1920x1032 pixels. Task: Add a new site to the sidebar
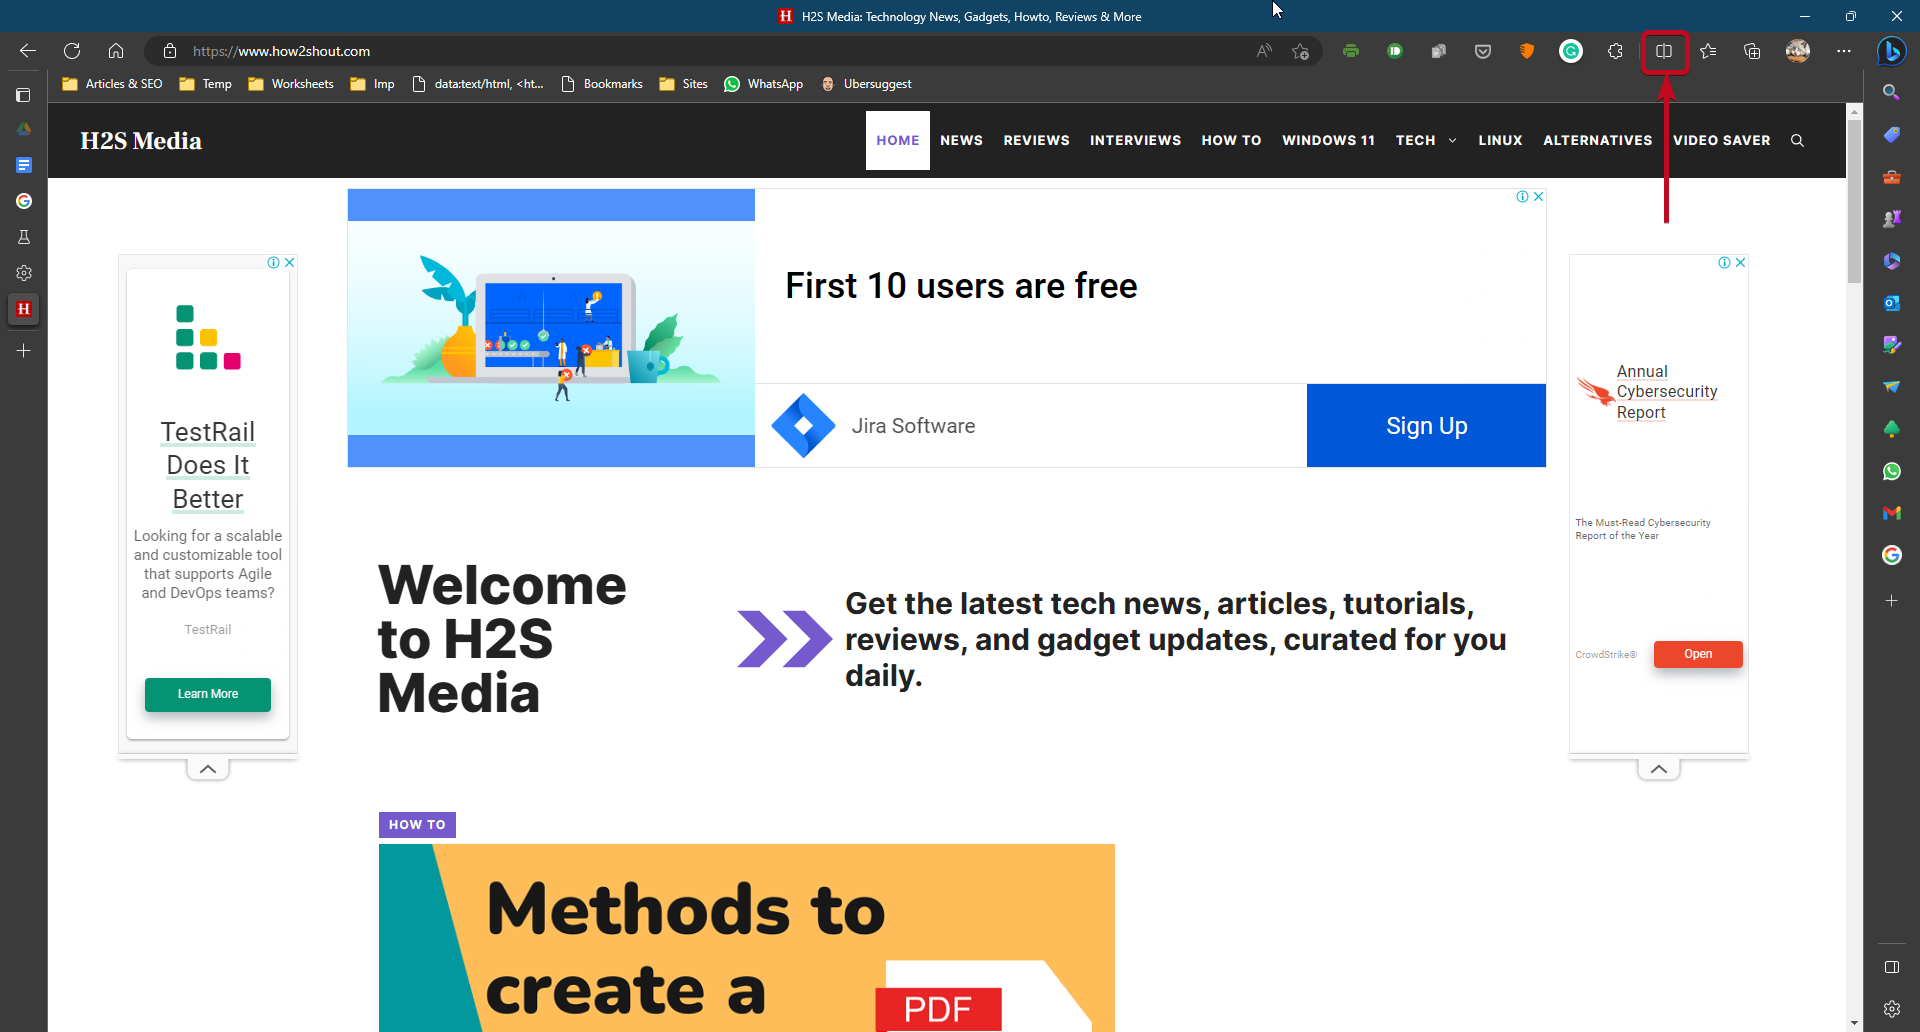click(1891, 601)
